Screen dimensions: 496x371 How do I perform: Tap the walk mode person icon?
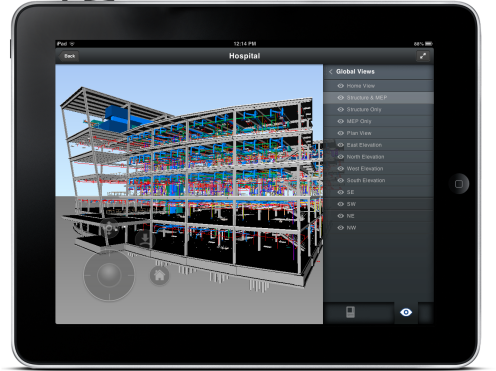[145, 239]
